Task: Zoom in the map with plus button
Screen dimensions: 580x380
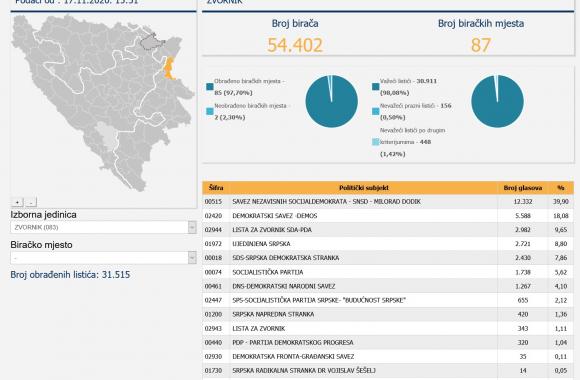Action: pos(17,202)
